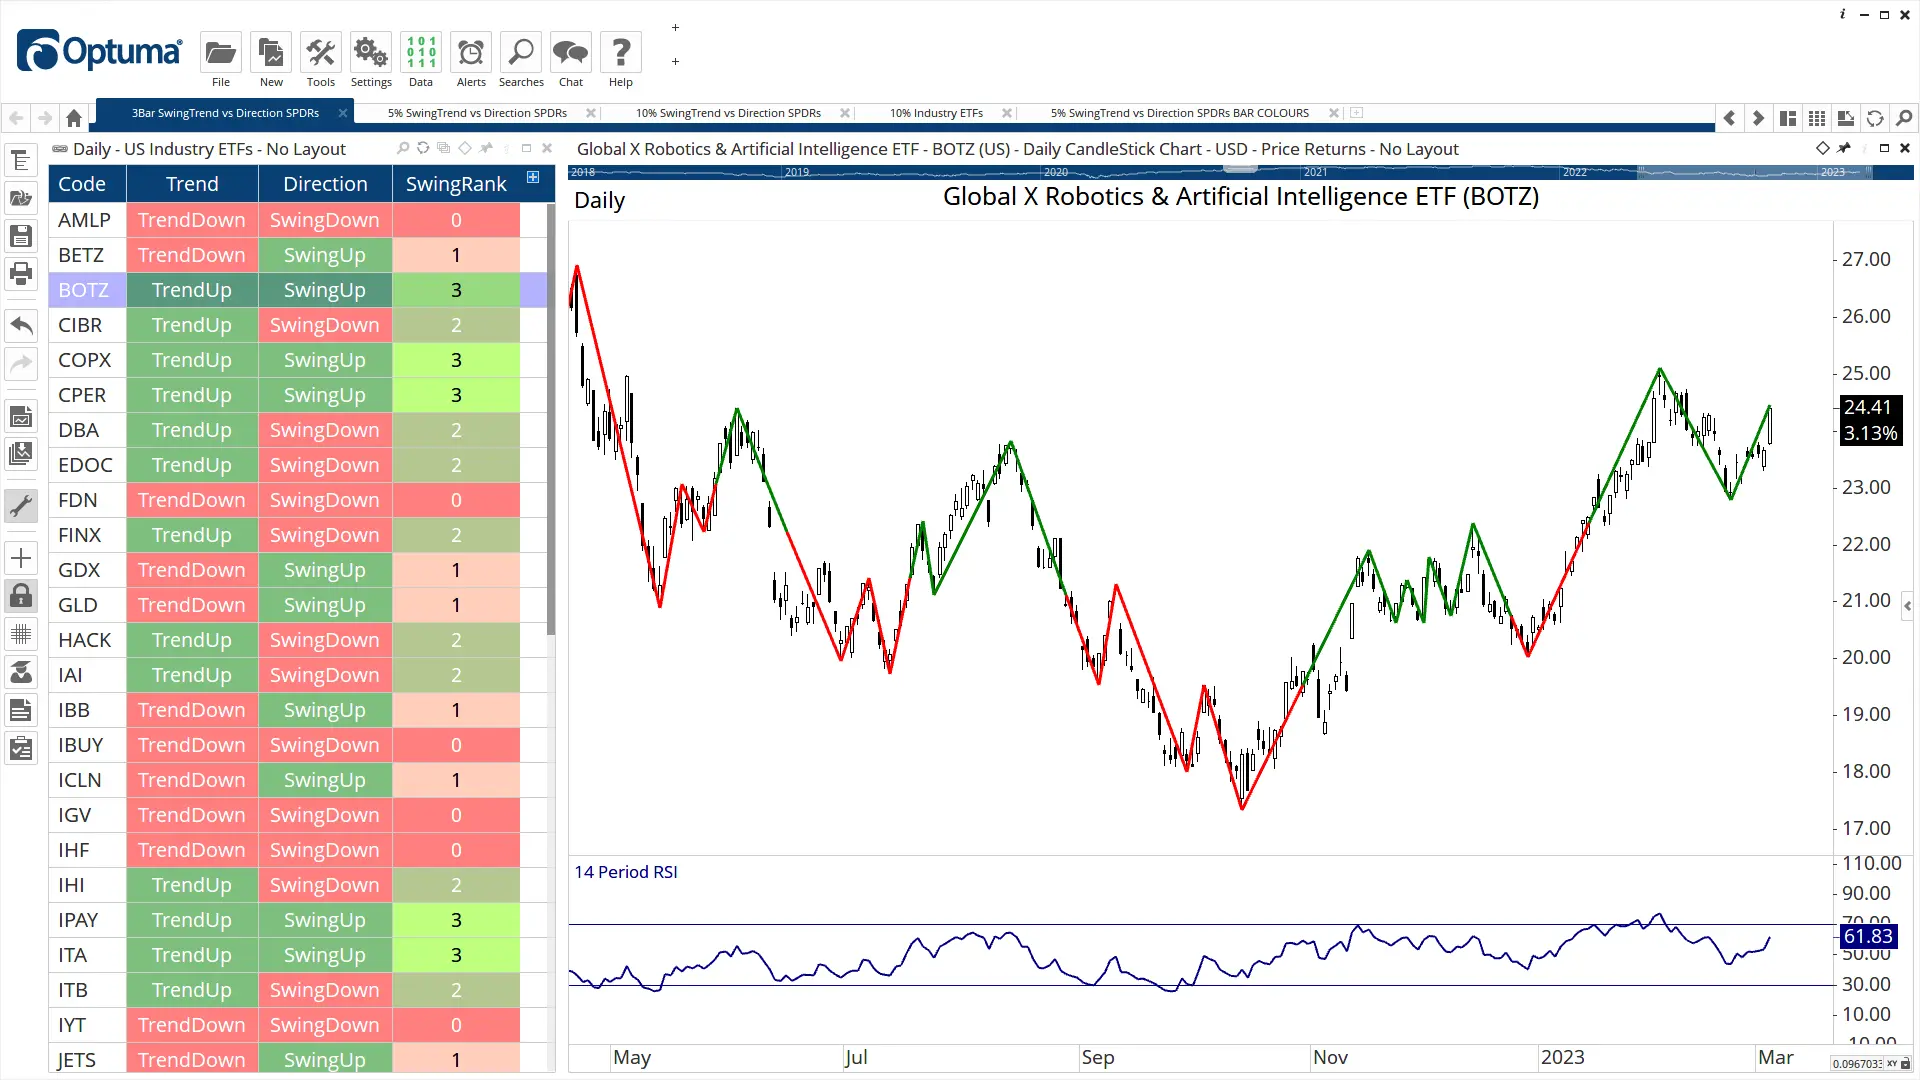
Task: Click the watchlist search magnifier icon
Action: point(403,148)
